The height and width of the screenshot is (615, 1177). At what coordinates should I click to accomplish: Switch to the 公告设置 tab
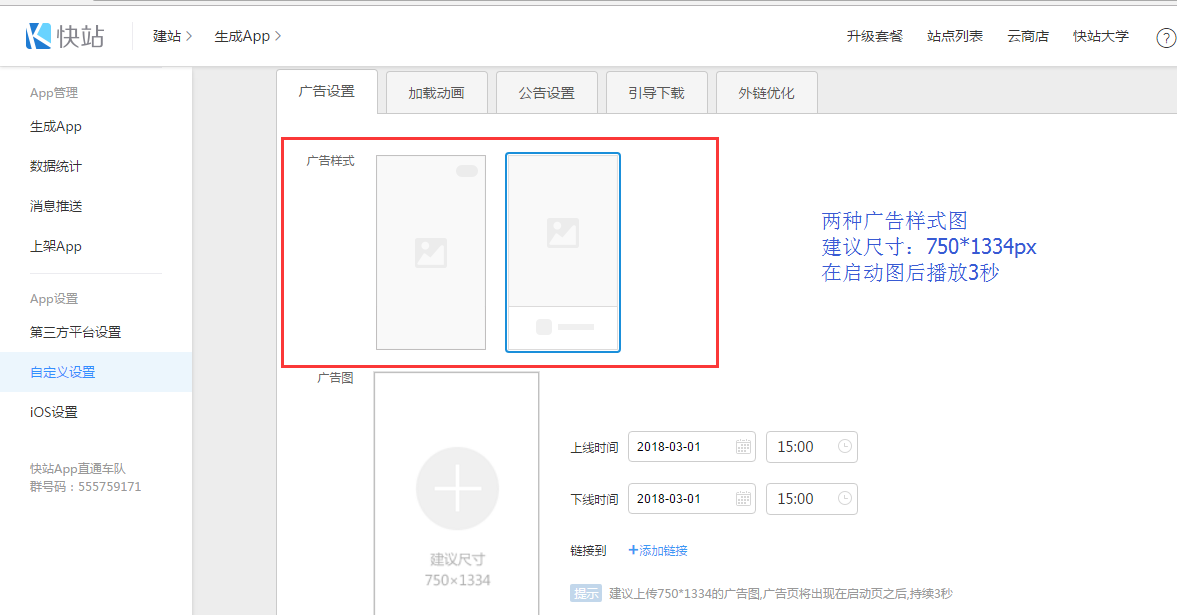546,93
